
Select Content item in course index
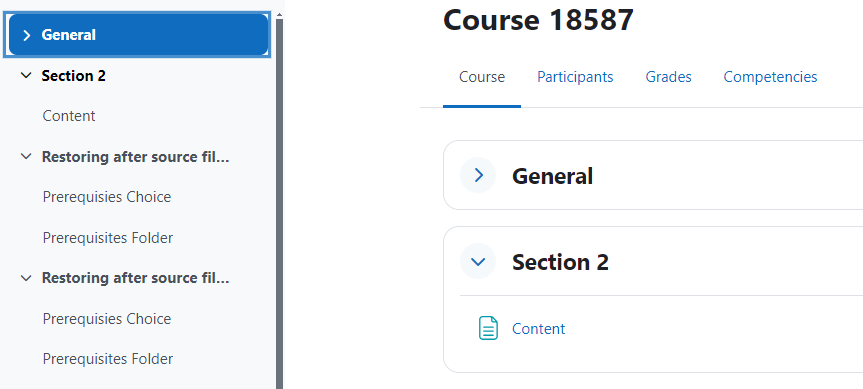click(x=69, y=116)
